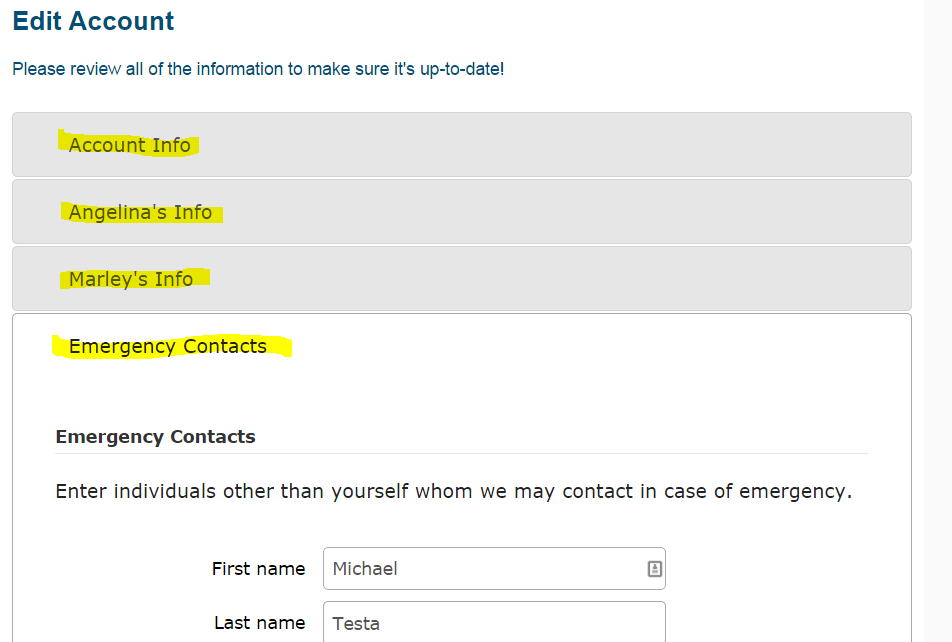
Task: Click the 'Please review all of the information' notice
Action: point(258,70)
